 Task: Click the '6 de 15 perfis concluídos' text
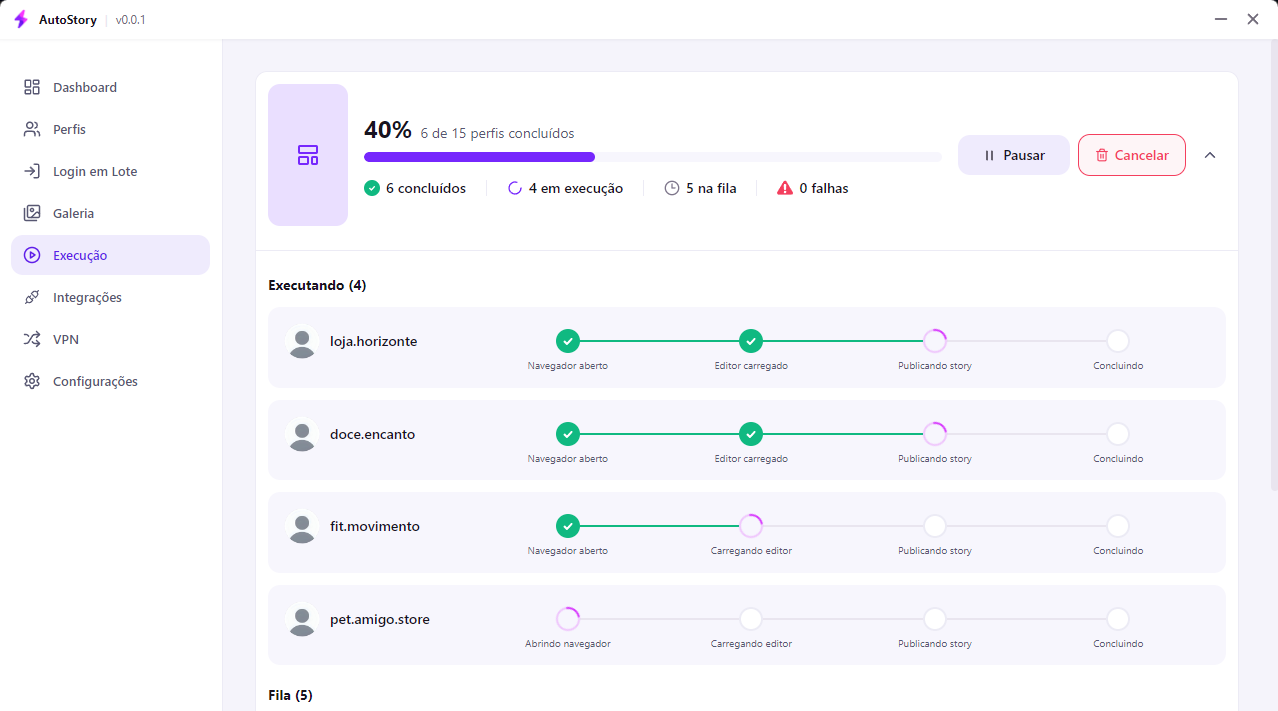(497, 133)
